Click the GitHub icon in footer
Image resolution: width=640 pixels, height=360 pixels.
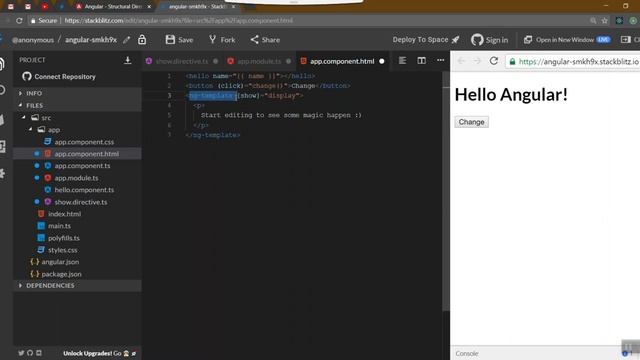click(30, 353)
